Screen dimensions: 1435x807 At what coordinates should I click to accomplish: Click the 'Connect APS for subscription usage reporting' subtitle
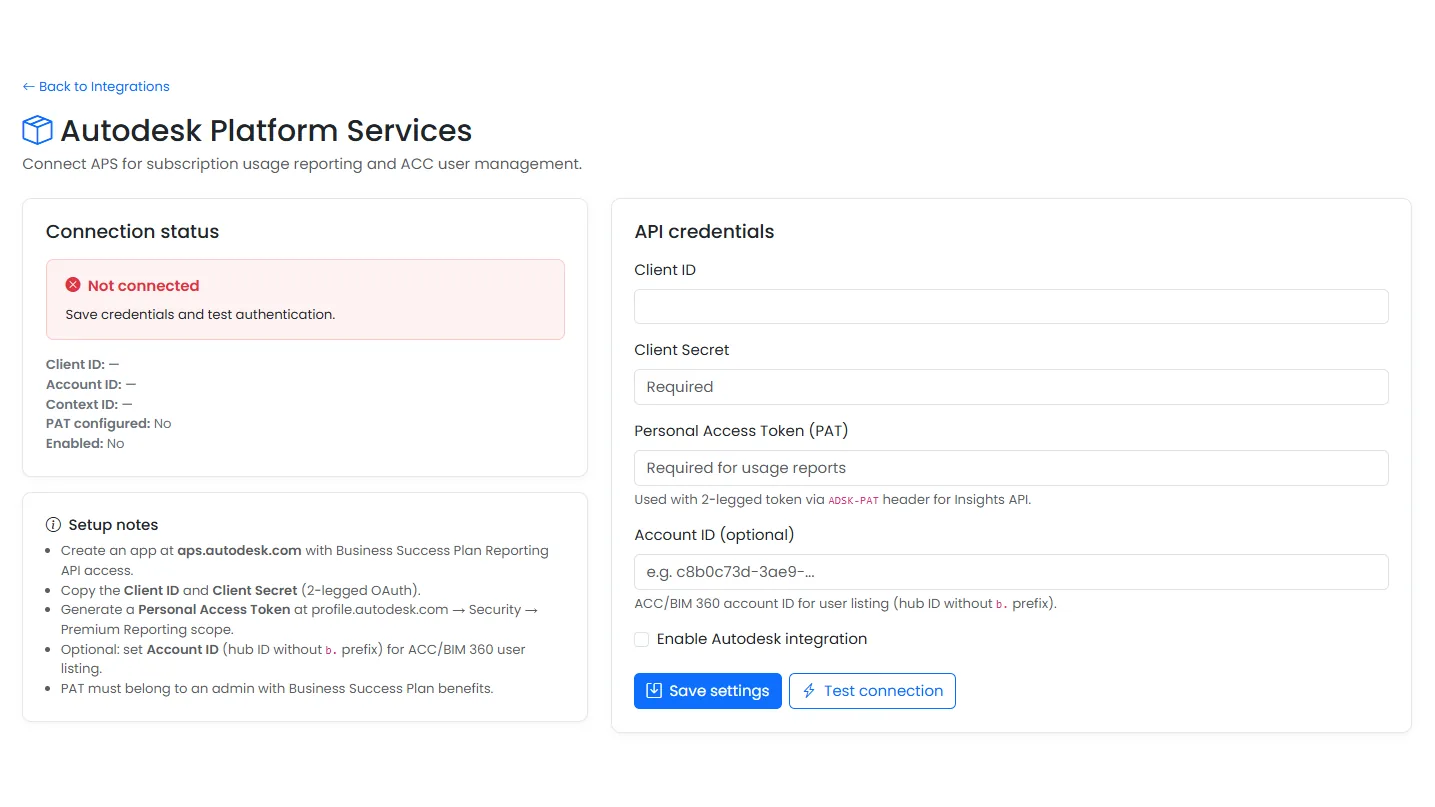302,163
